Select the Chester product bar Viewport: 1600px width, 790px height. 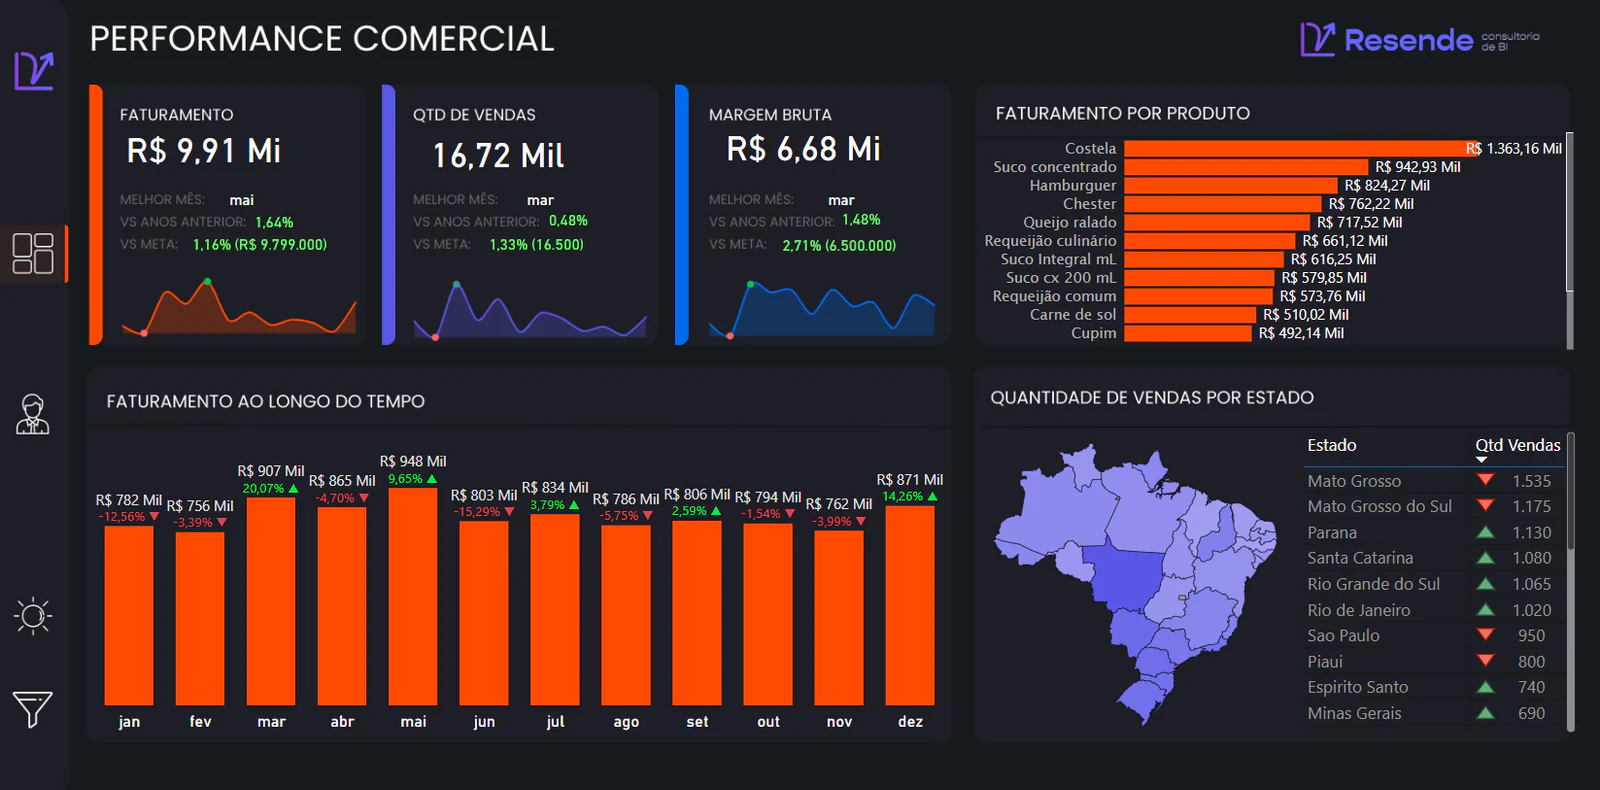(1223, 204)
